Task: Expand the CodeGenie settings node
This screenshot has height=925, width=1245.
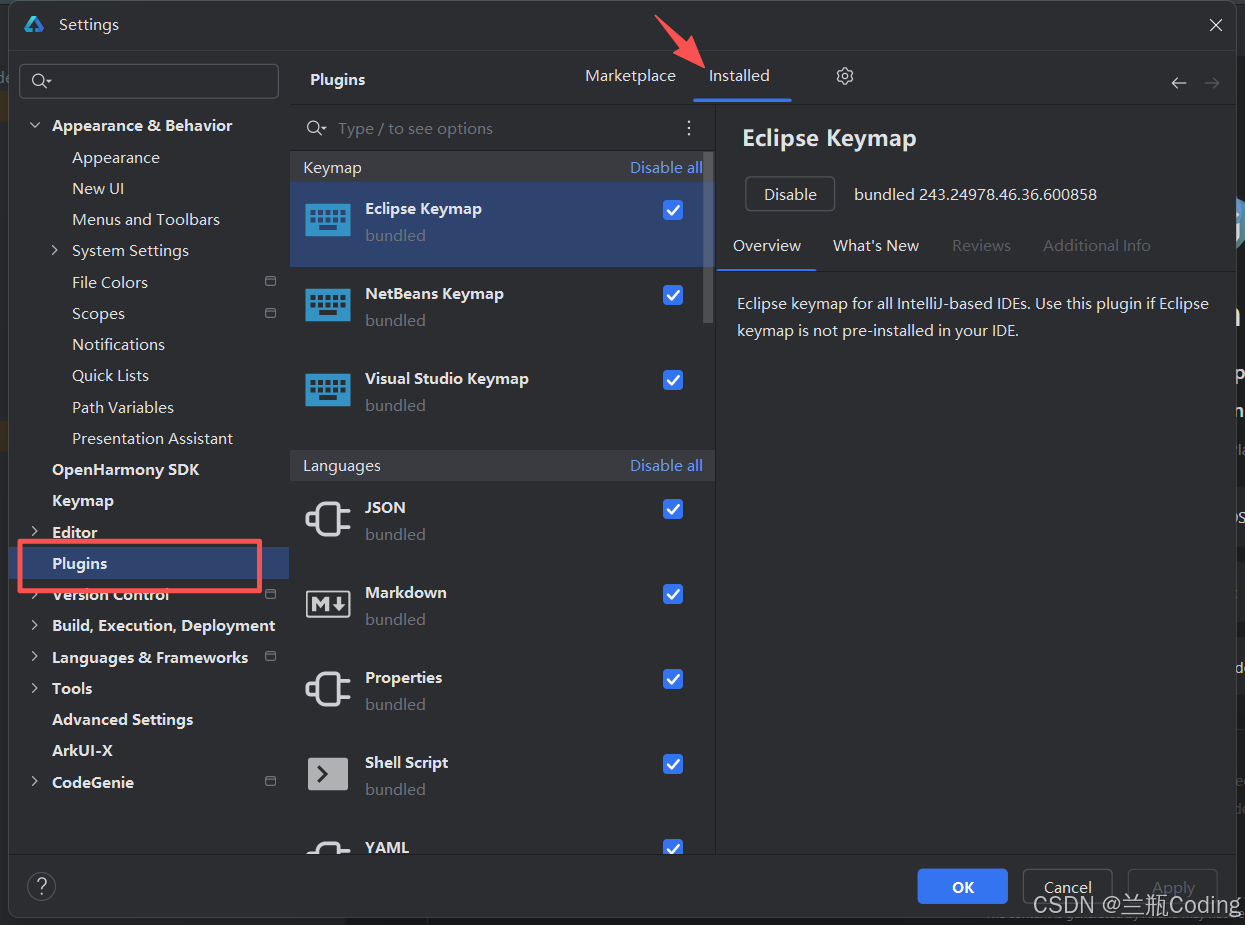Action: [x=35, y=781]
